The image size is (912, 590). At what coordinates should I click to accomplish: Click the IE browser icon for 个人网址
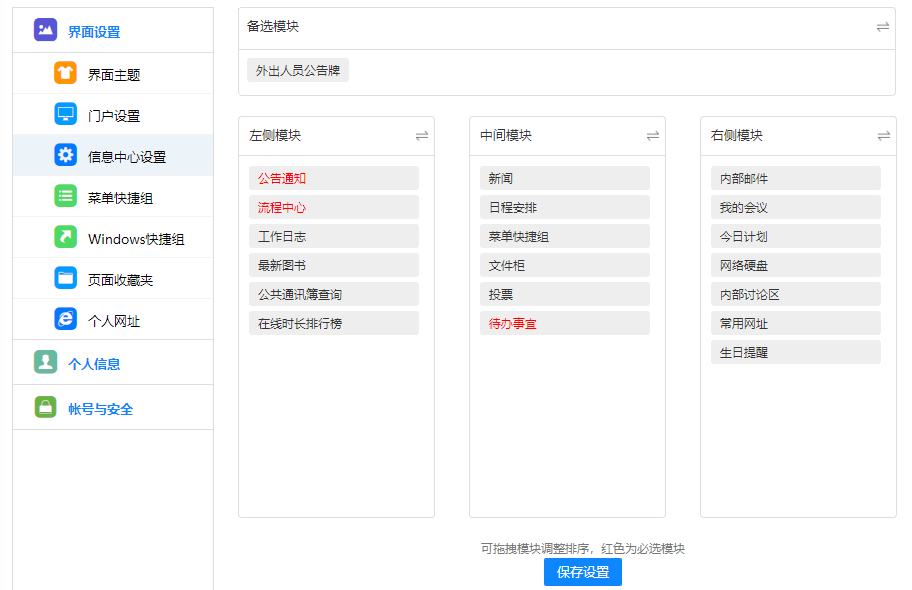[65, 319]
